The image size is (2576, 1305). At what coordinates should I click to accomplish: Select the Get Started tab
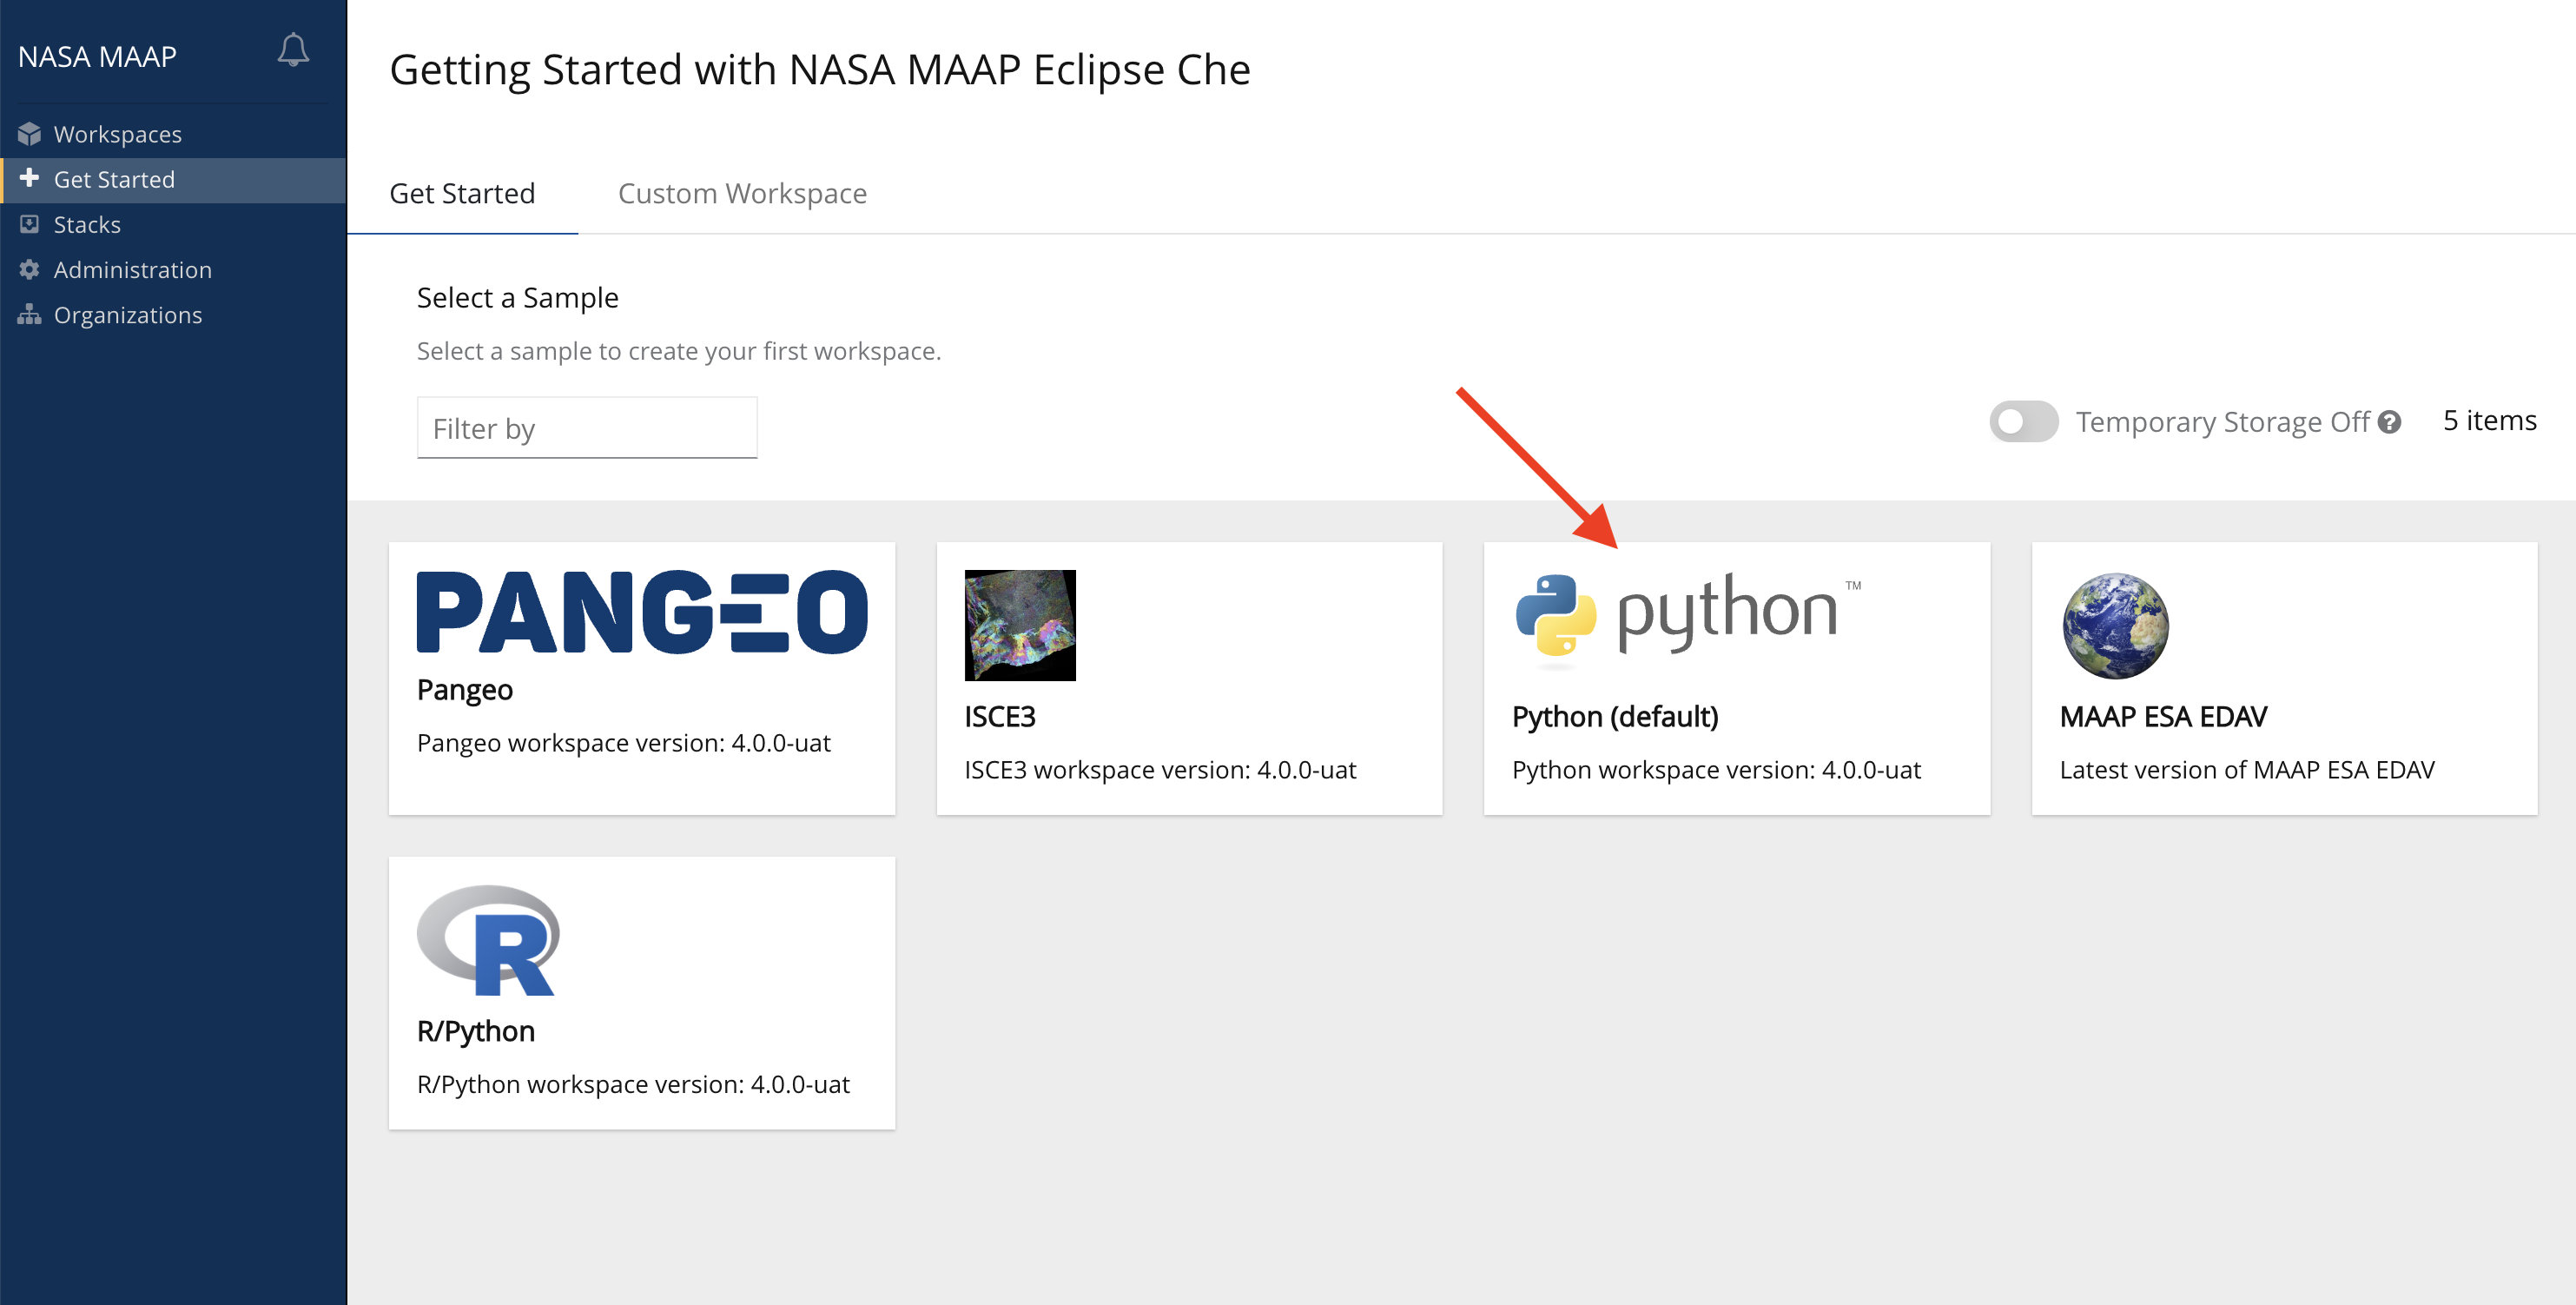point(462,193)
